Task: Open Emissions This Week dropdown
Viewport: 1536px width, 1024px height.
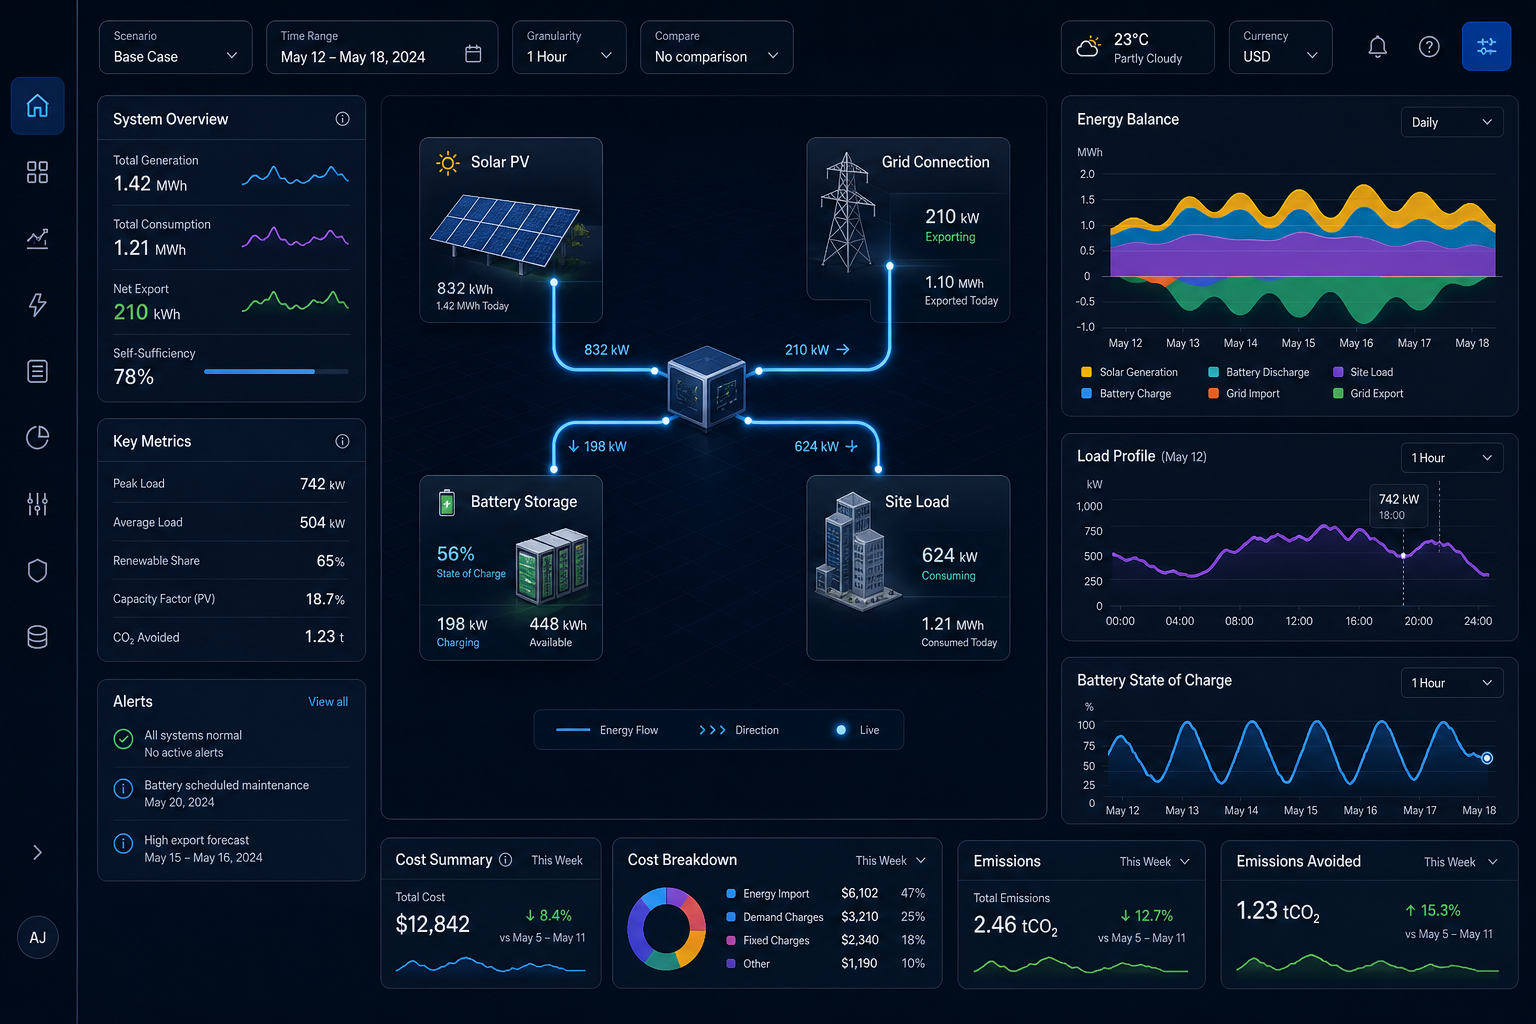Action: click(1155, 861)
